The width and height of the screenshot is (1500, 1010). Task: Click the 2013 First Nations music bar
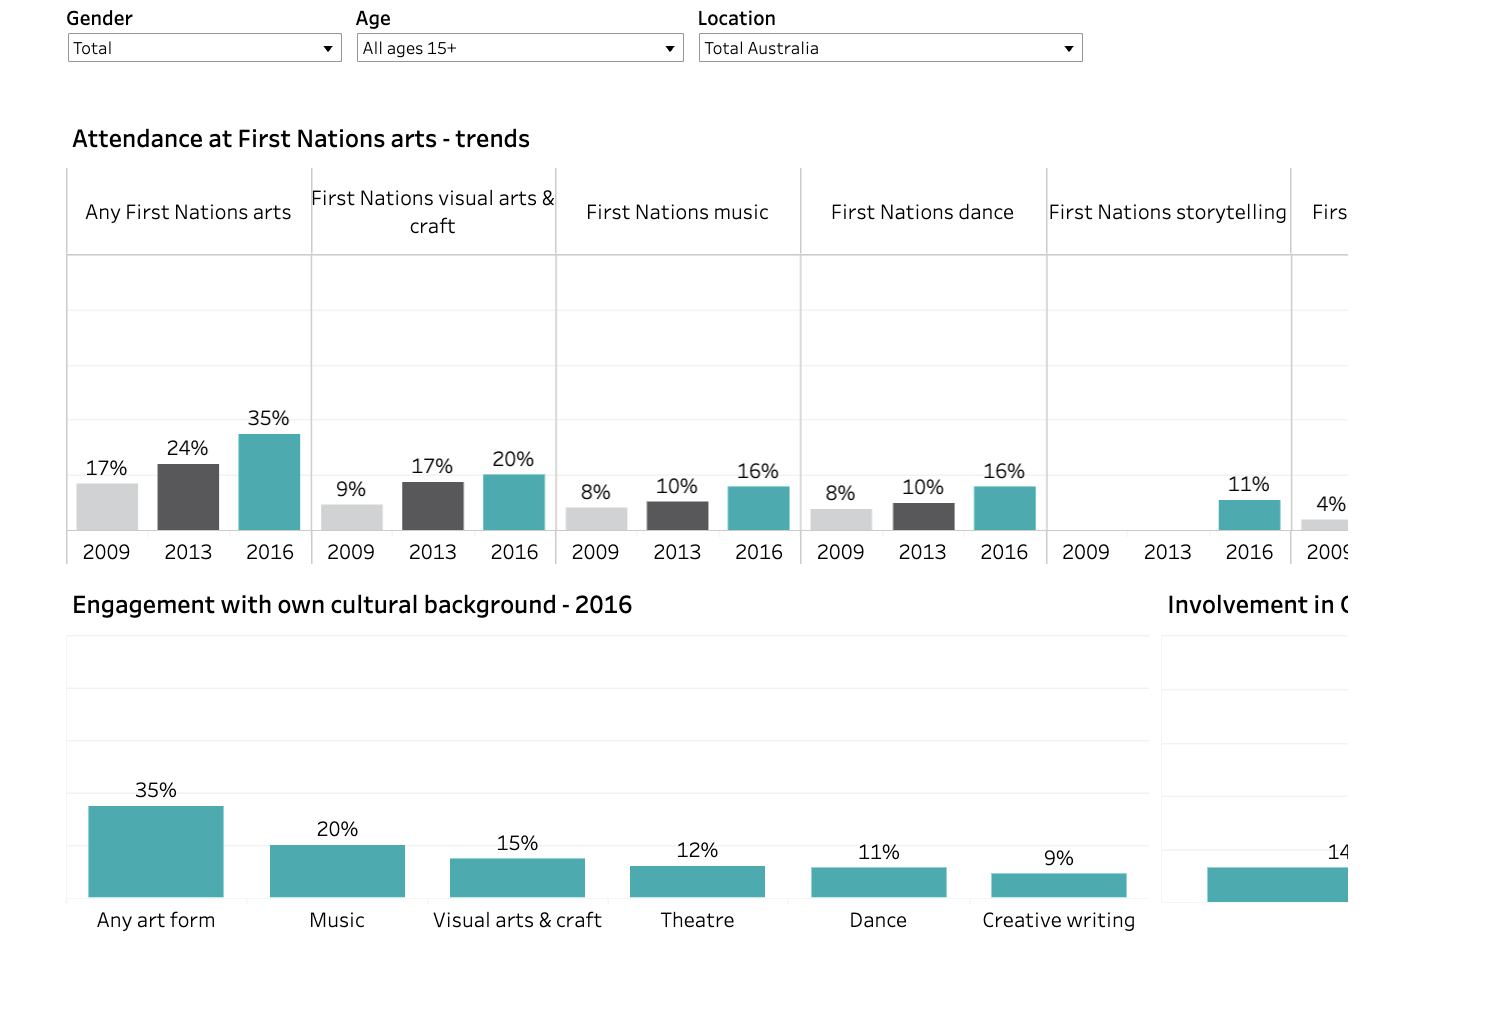click(x=677, y=516)
